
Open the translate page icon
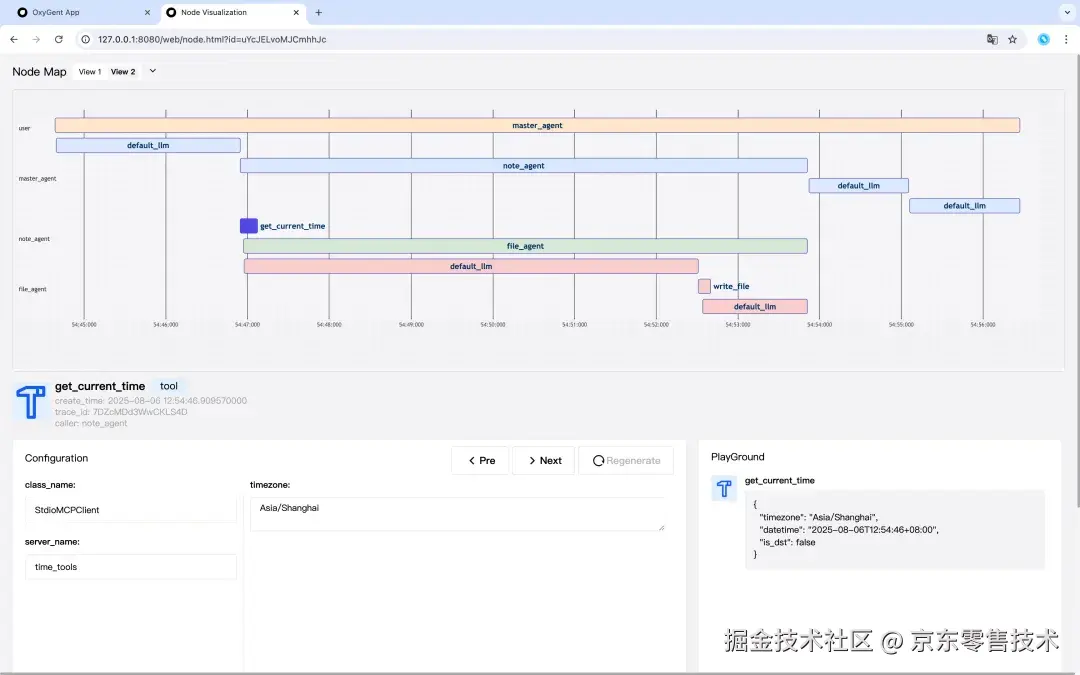click(x=992, y=39)
